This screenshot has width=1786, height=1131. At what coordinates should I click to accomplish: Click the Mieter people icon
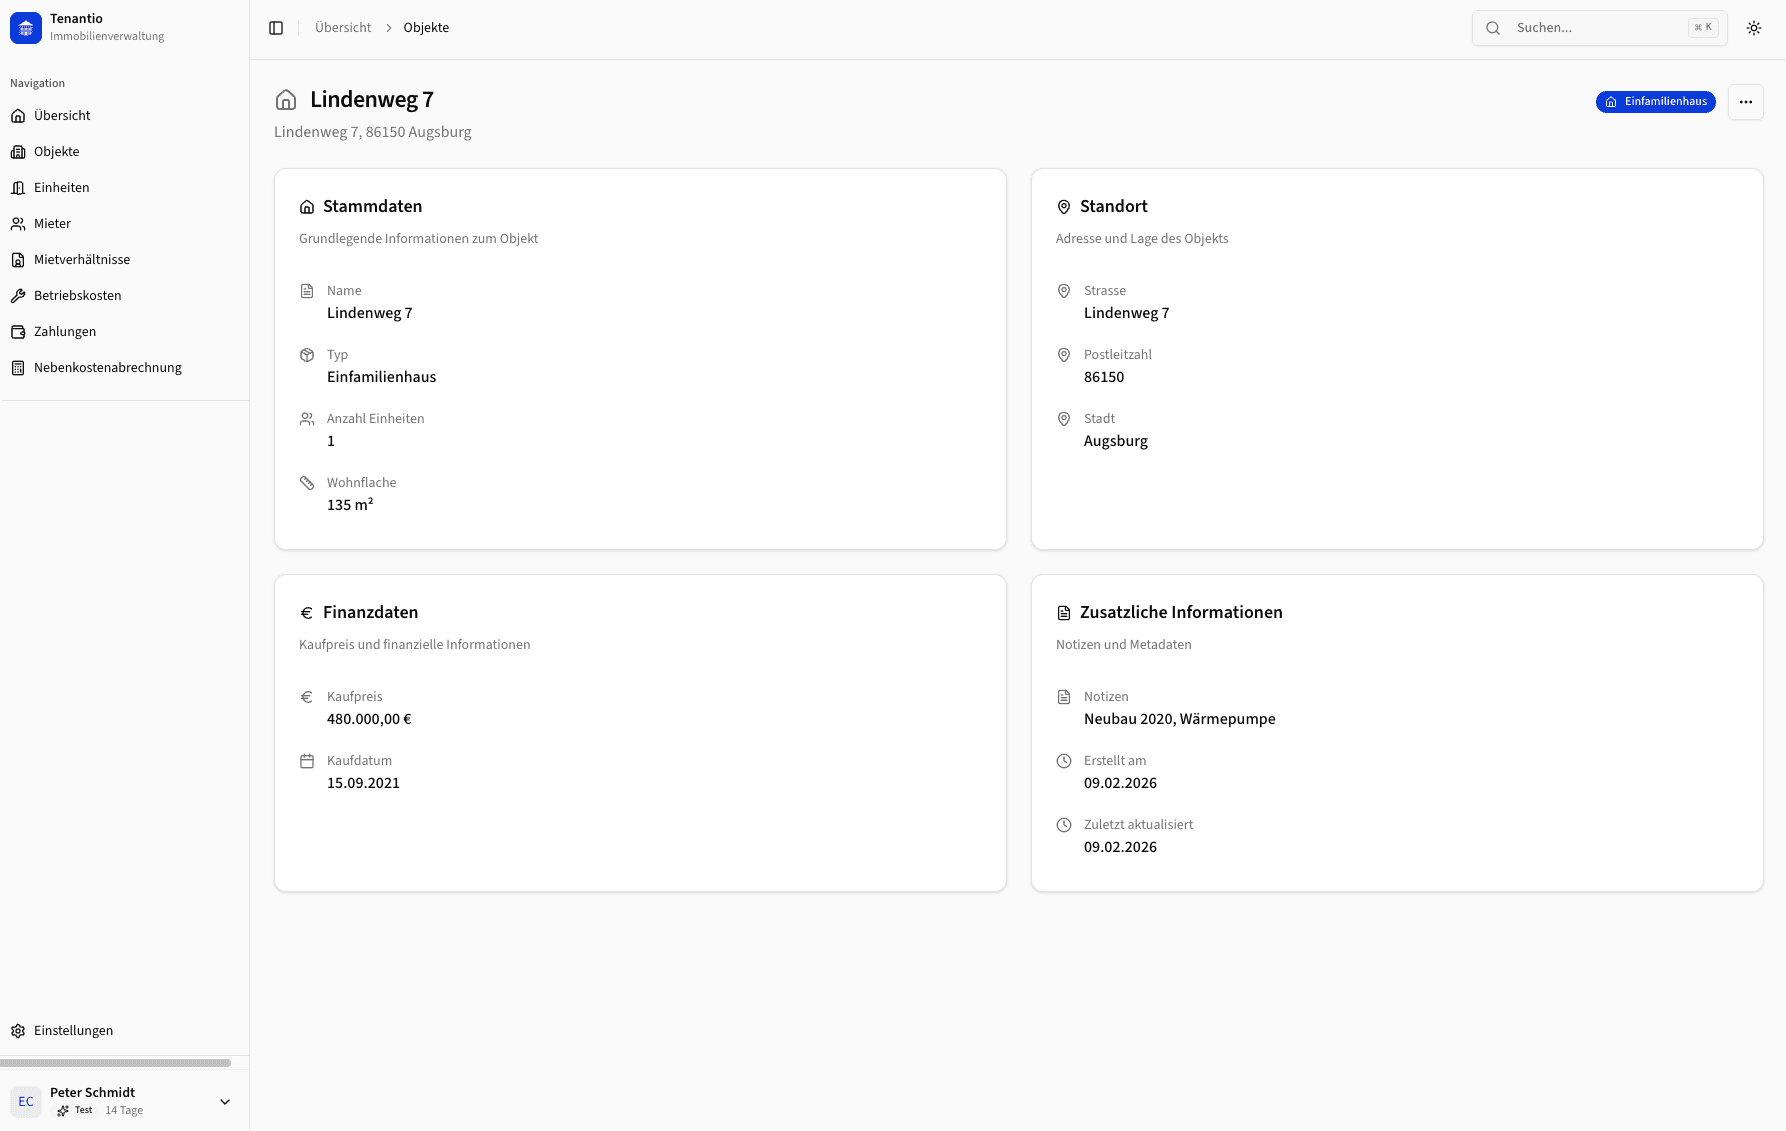[x=18, y=224]
